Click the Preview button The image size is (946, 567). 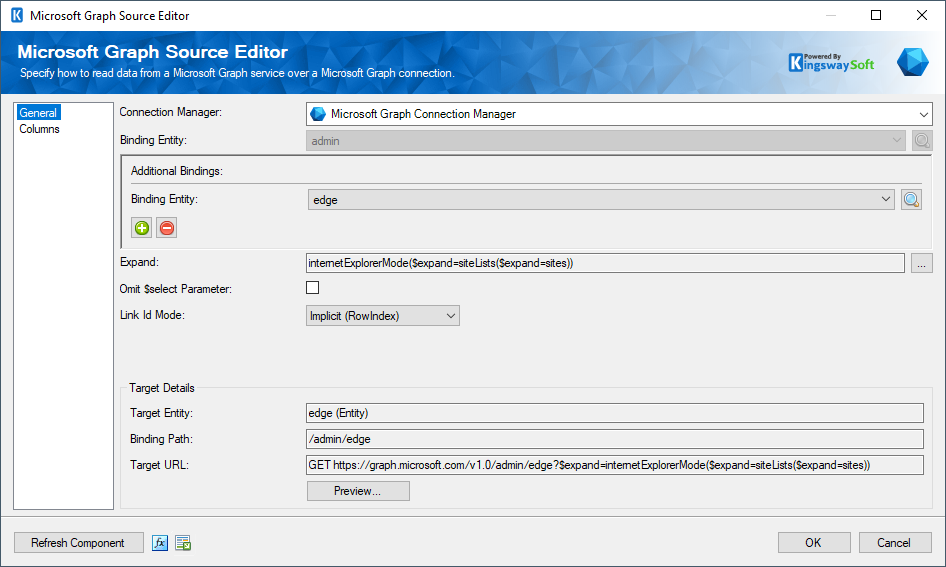pos(358,491)
